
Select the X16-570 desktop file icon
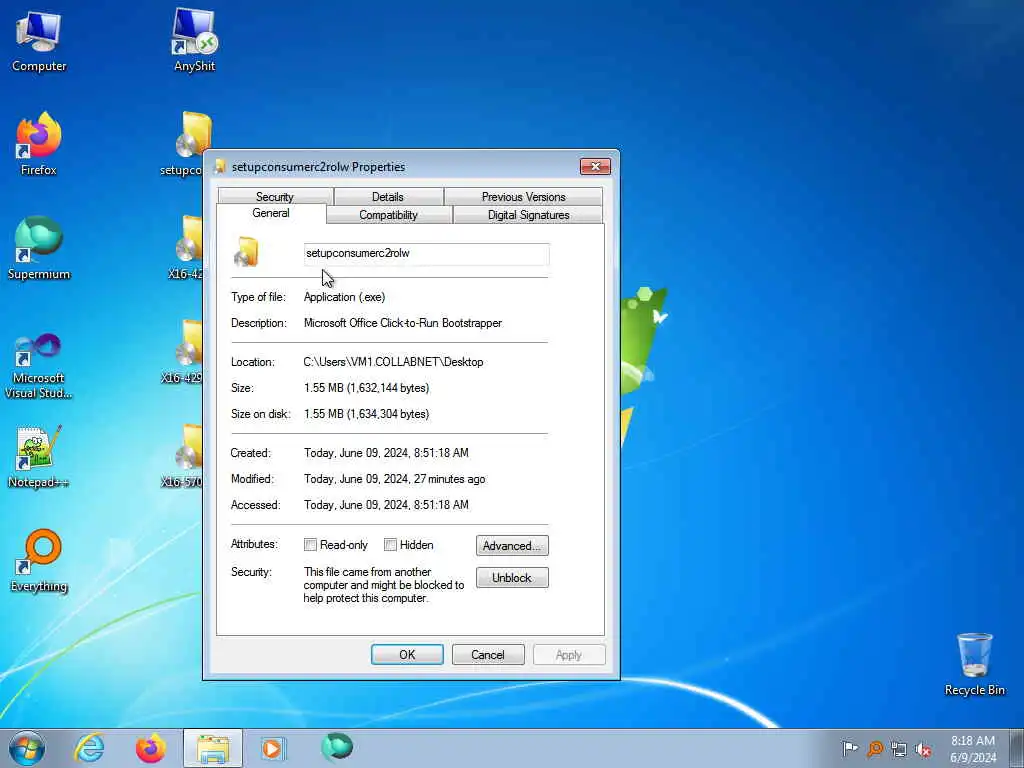(186, 457)
